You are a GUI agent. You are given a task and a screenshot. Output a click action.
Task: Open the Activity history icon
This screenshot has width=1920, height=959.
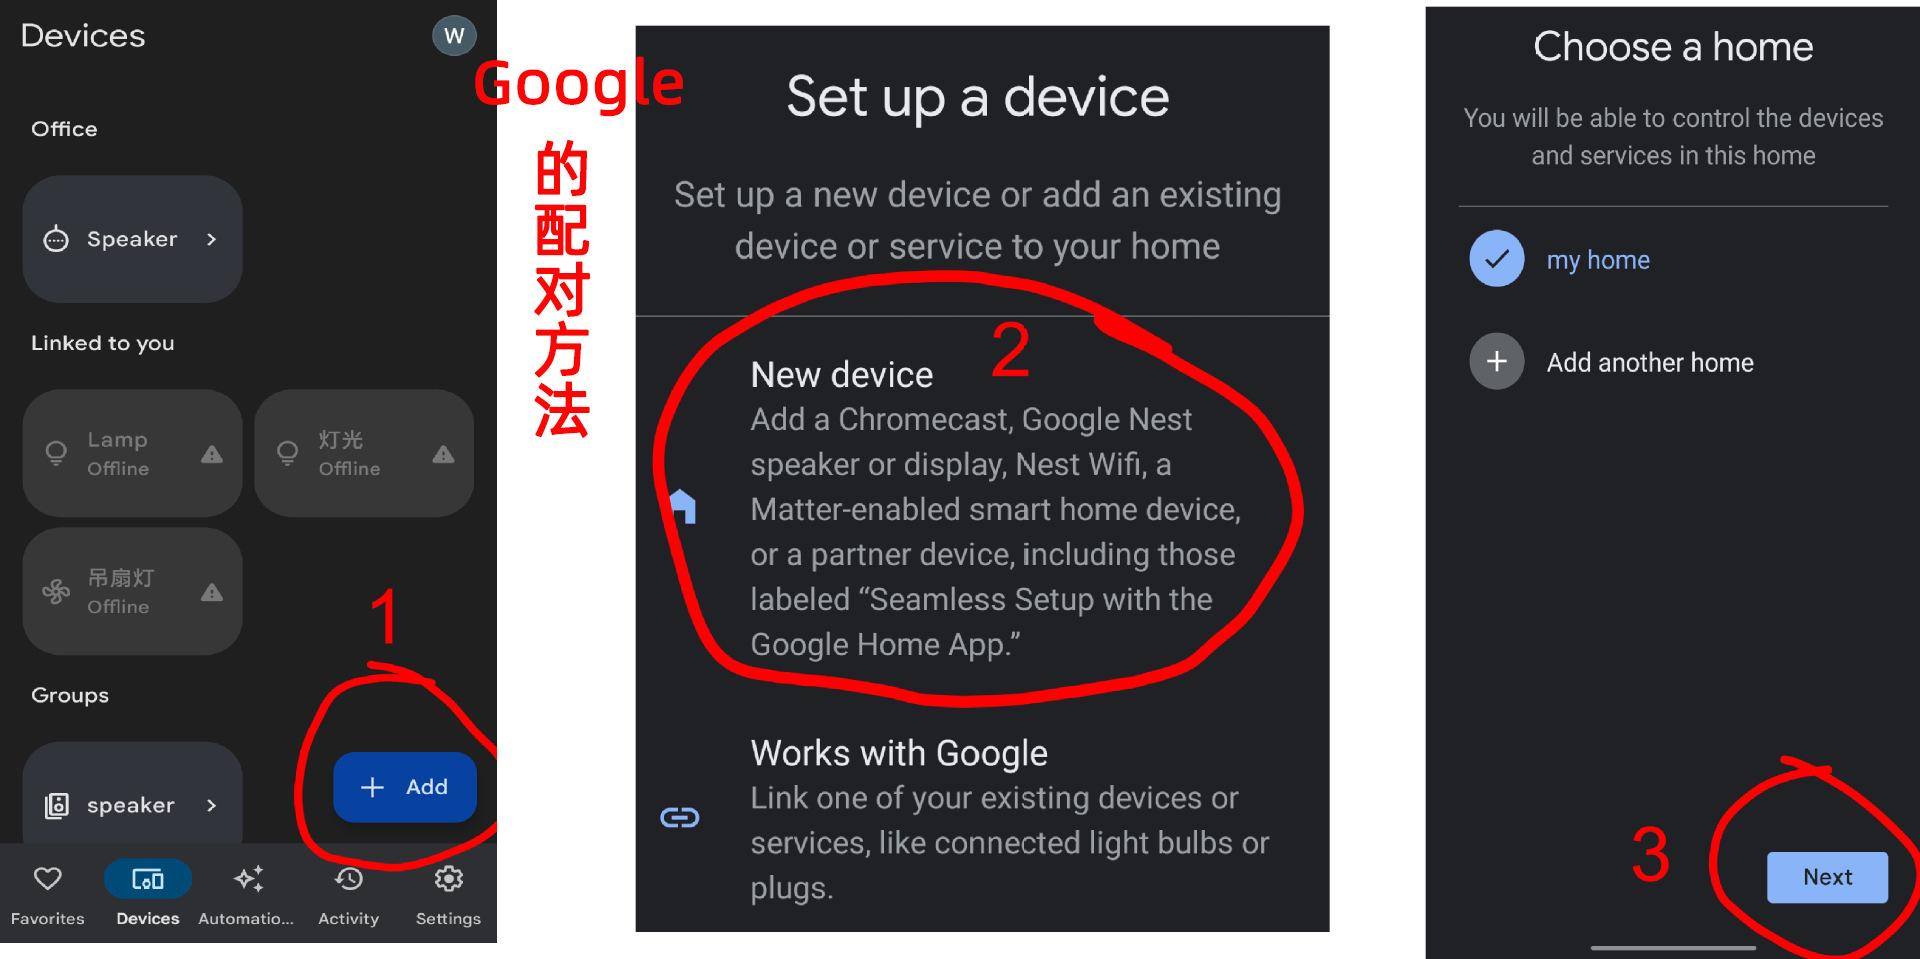point(348,879)
